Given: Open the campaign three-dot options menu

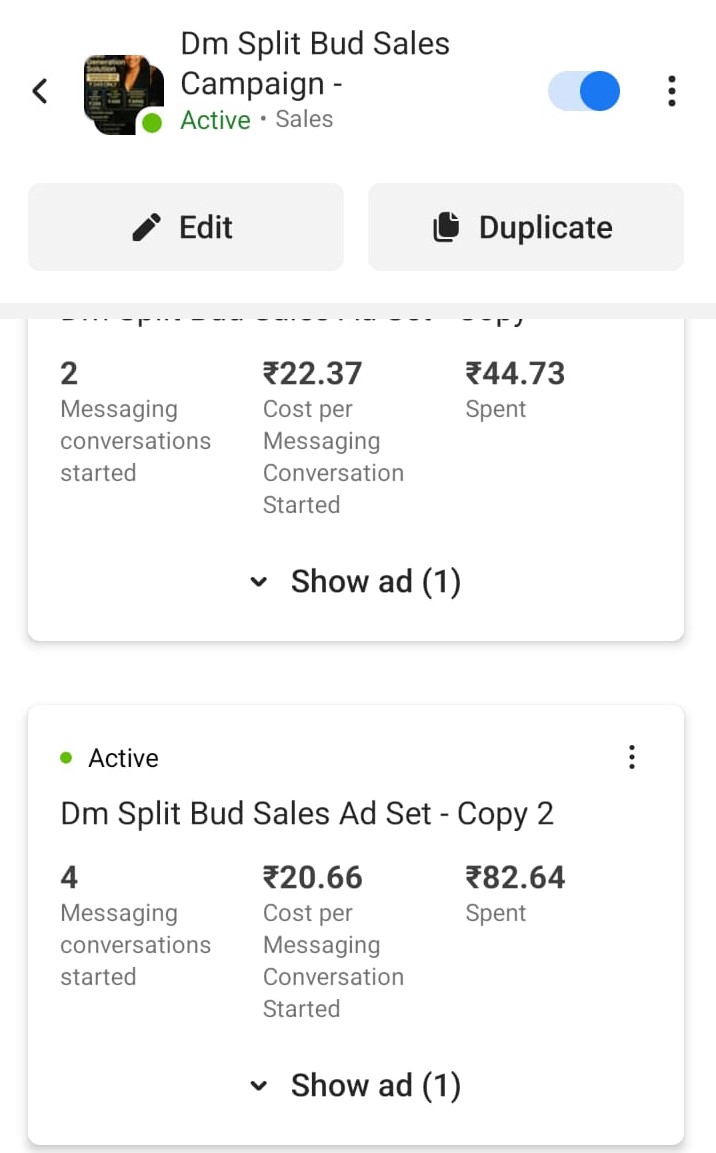Looking at the screenshot, I should point(671,91).
